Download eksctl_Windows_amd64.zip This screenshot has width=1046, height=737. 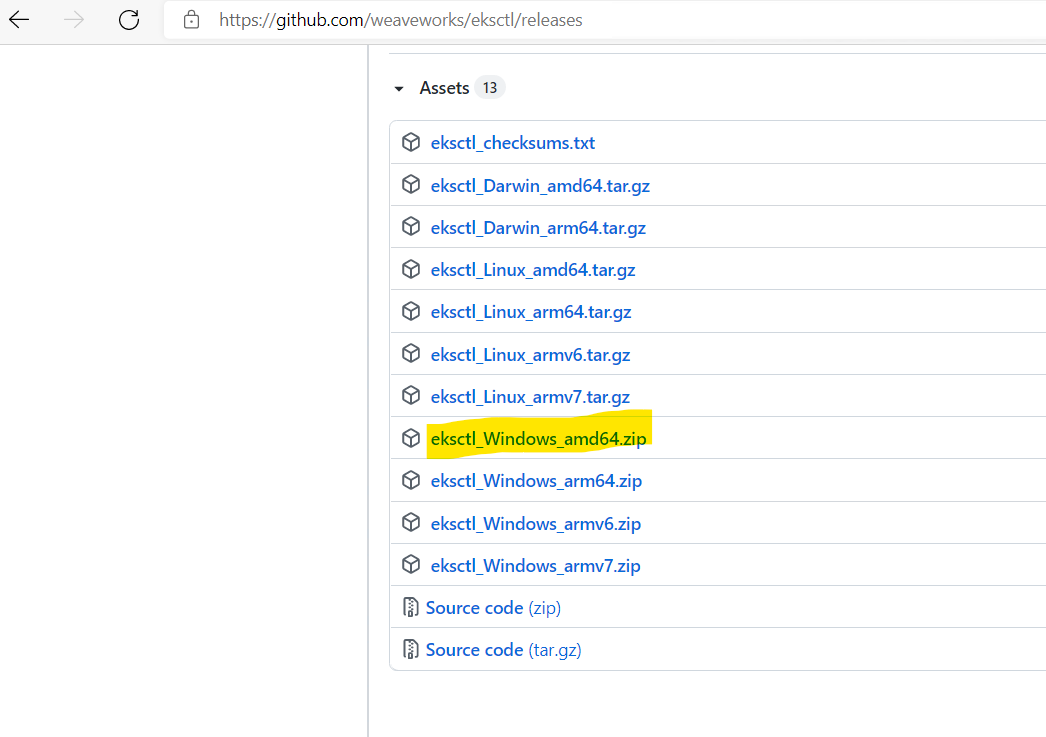(538, 438)
